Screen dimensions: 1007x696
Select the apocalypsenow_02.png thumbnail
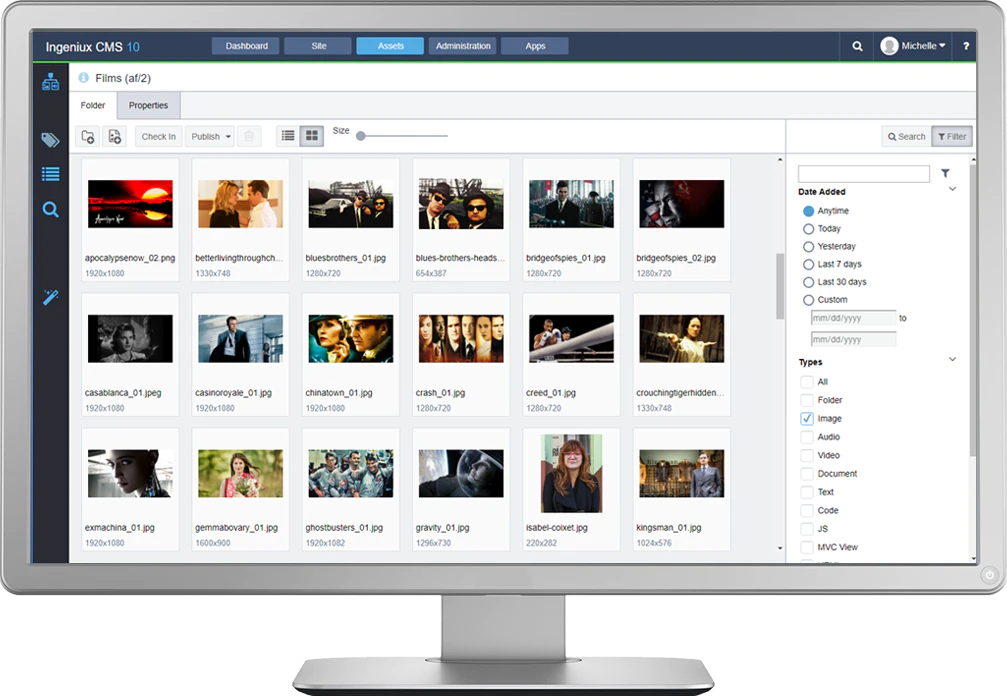pyautogui.click(x=130, y=204)
